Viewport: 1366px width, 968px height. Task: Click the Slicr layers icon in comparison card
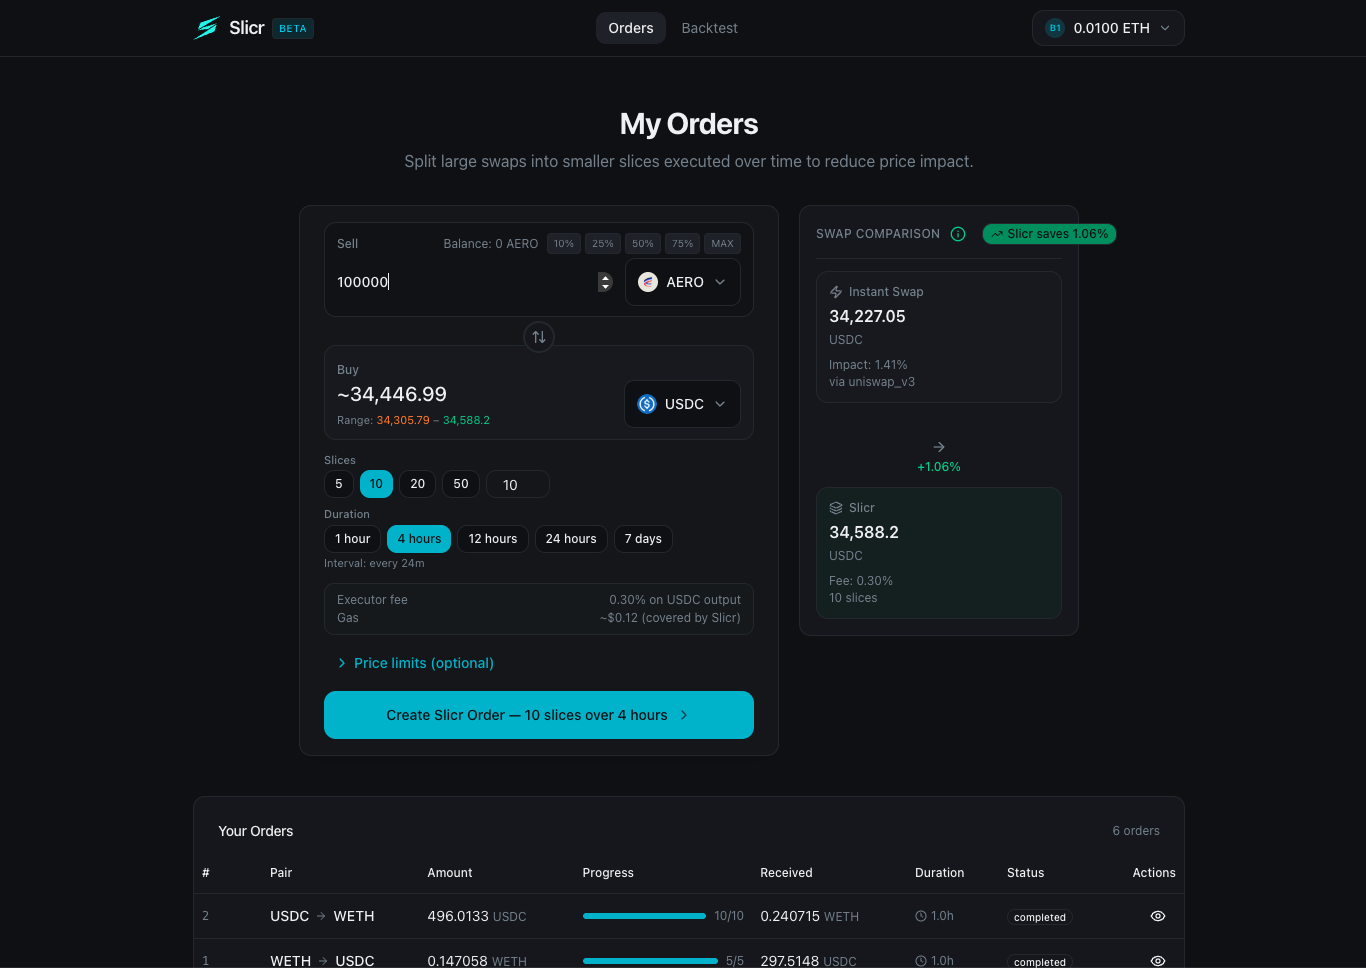tap(836, 508)
